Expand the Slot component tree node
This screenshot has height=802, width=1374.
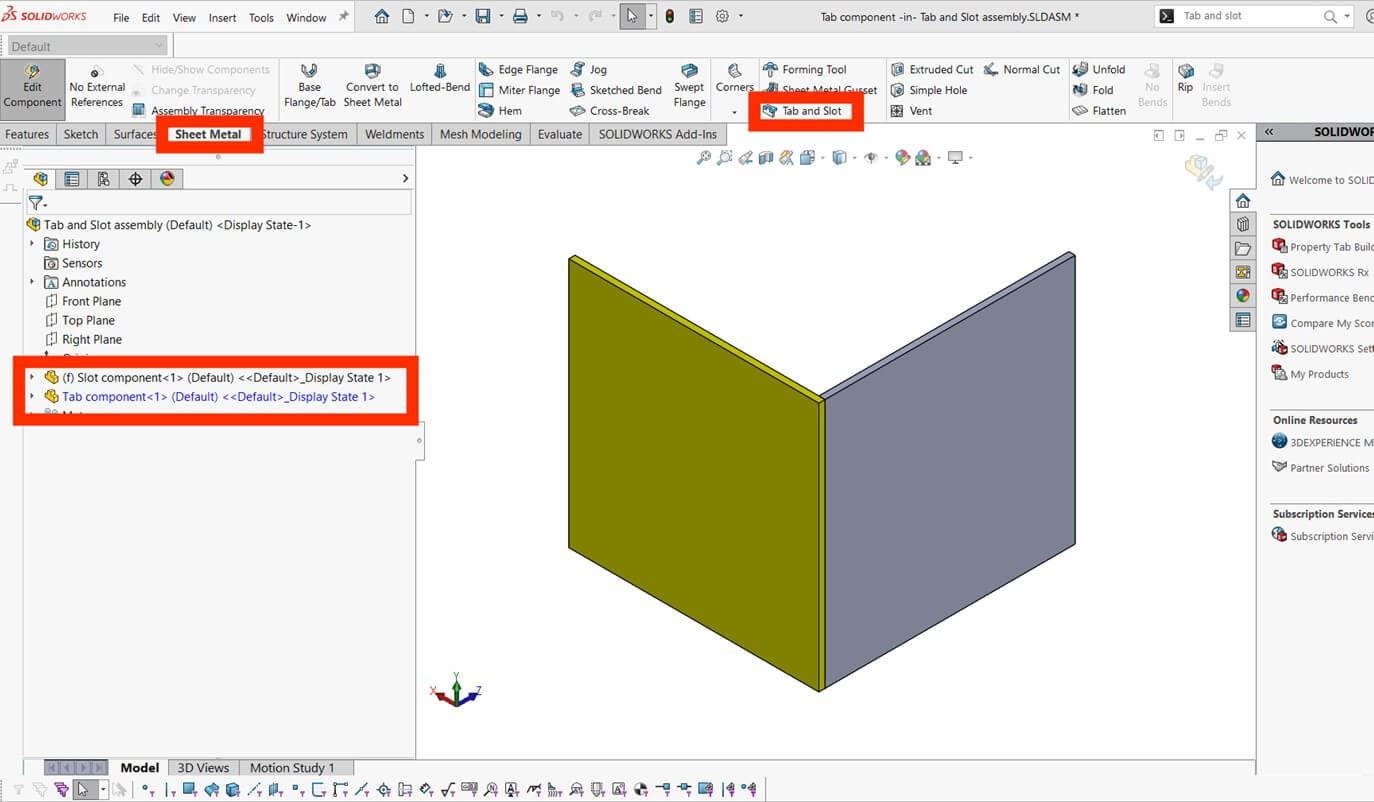click(30, 377)
